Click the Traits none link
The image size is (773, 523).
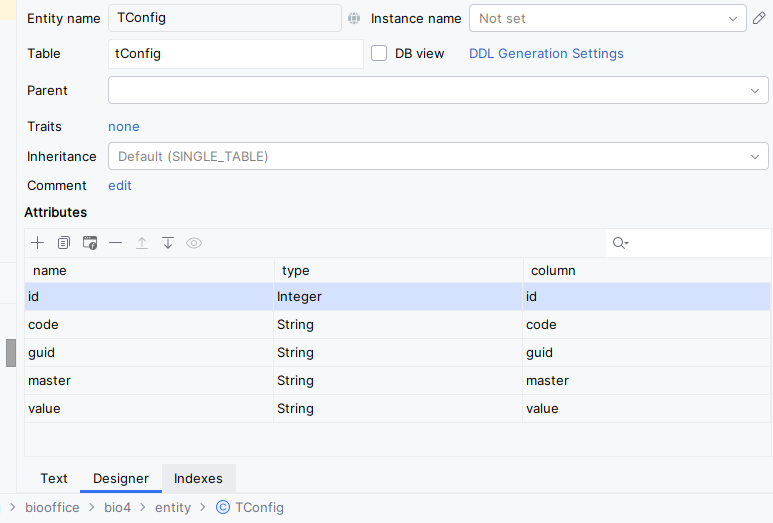click(x=124, y=127)
